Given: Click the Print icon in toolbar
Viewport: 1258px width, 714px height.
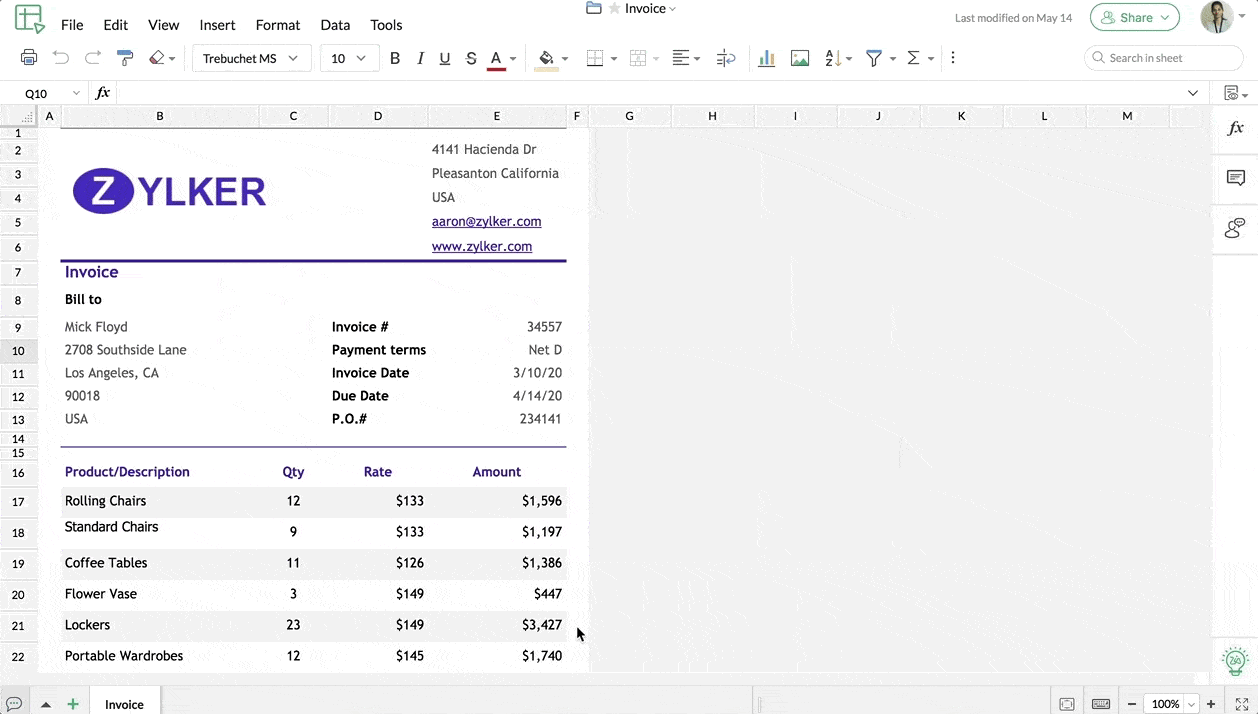Looking at the screenshot, I should 29,58.
